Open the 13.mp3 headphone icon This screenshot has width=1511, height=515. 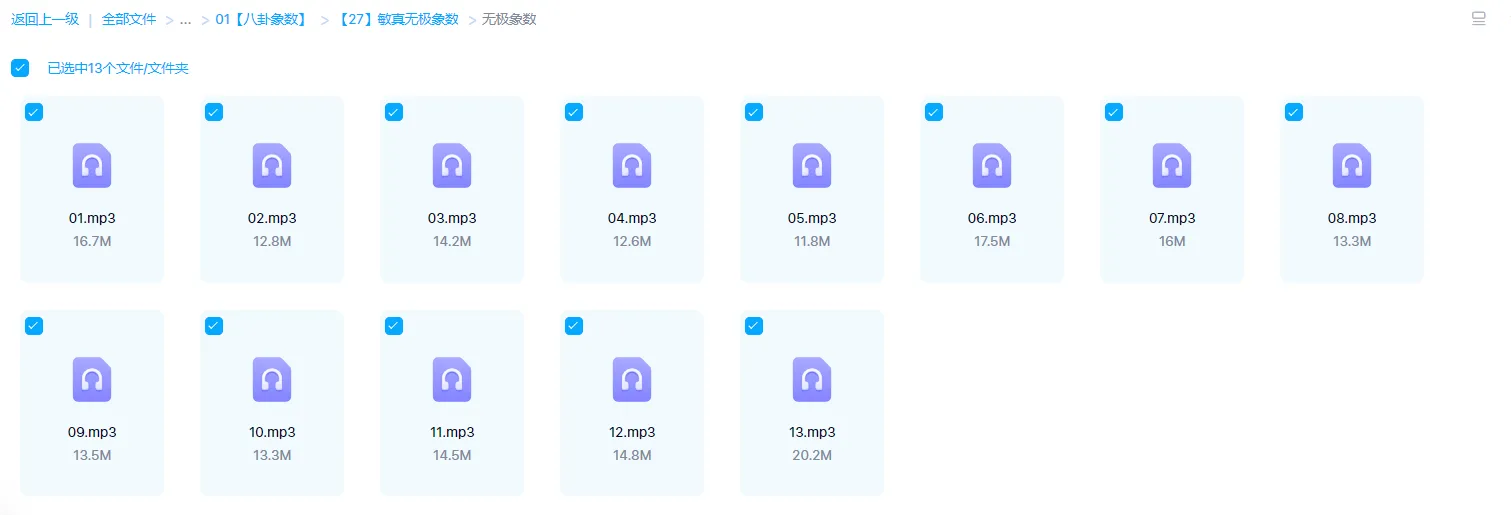812,380
